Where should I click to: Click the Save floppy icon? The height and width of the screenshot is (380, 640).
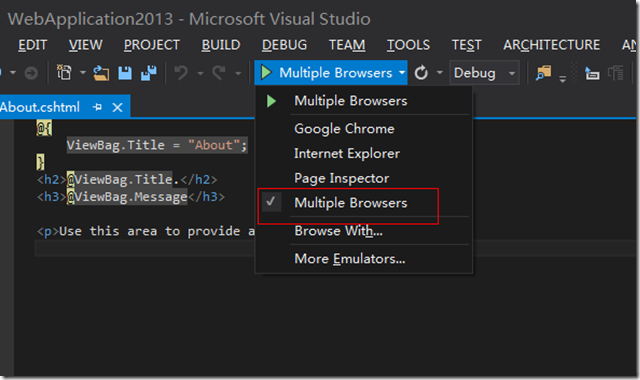click(x=125, y=73)
